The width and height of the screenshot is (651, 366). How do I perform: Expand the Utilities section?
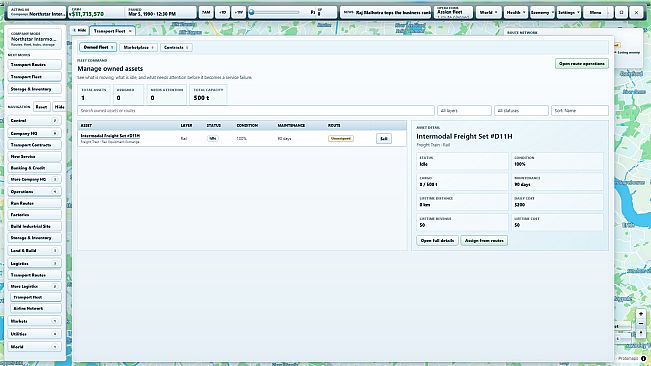34,334
